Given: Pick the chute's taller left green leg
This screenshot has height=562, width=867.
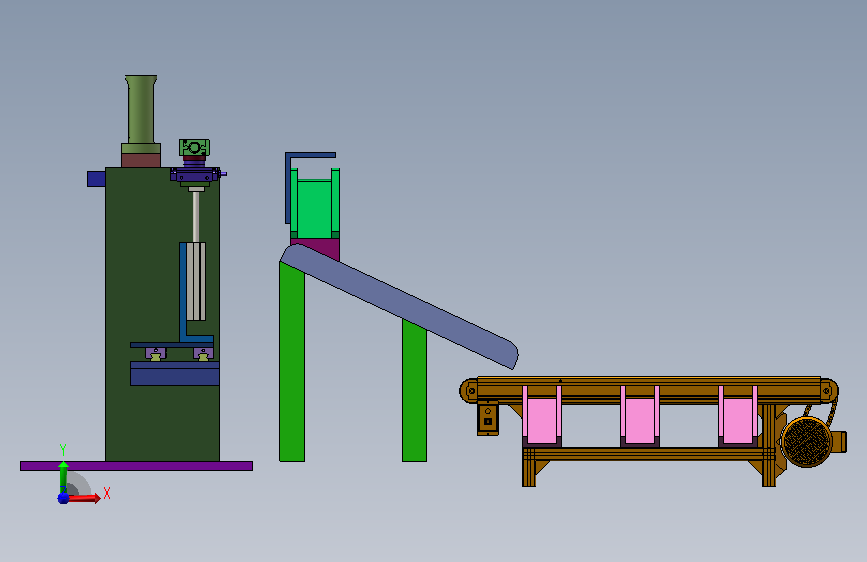Looking at the screenshot, I should pyautogui.click(x=292, y=362).
